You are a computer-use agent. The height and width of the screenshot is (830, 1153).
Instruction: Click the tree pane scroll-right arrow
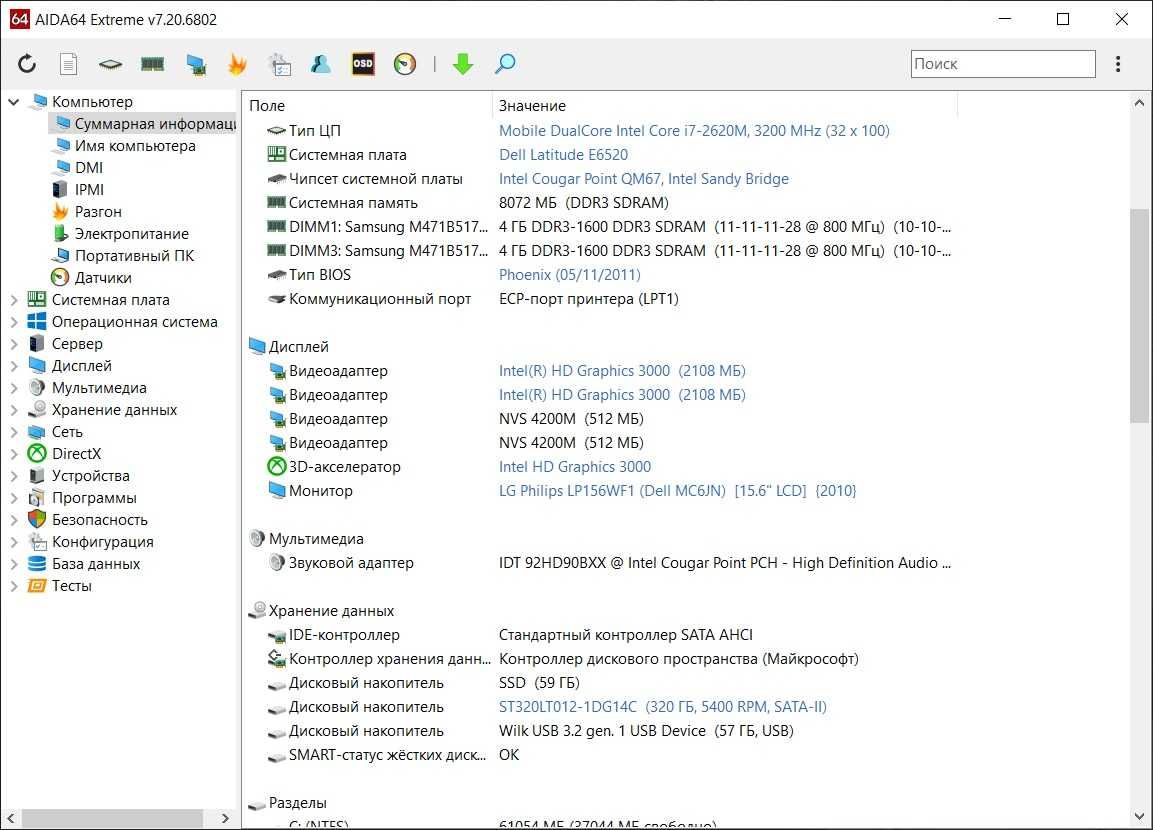click(x=225, y=818)
